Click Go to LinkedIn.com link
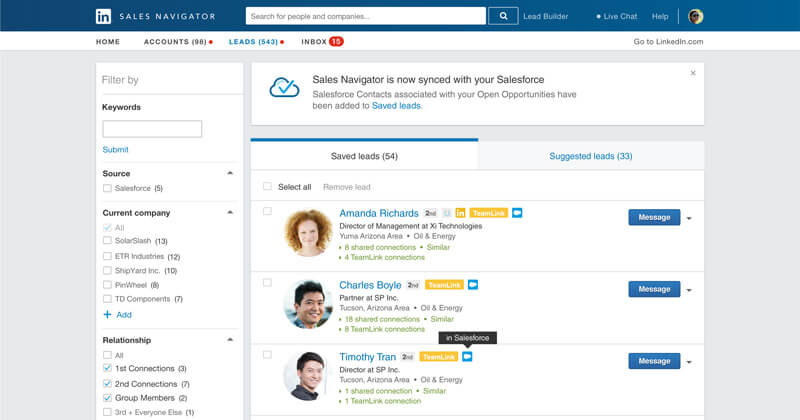 pyautogui.click(x=668, y=42)
